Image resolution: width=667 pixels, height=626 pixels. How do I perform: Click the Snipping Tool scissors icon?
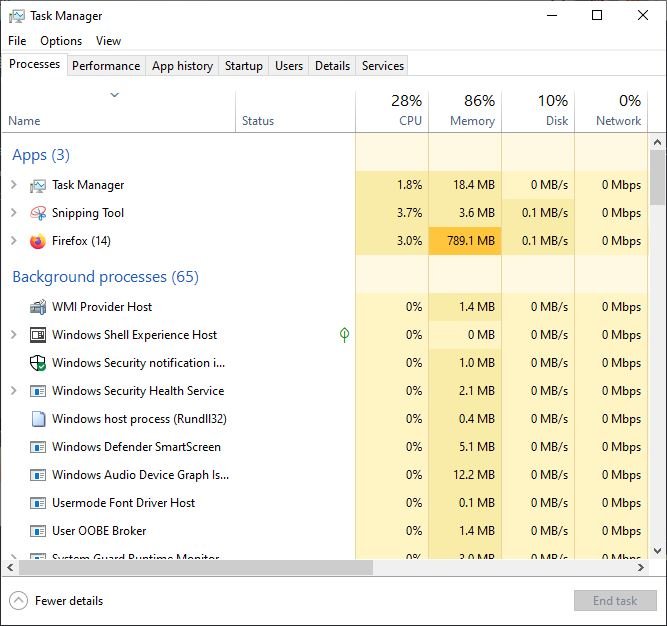(38, 213)
